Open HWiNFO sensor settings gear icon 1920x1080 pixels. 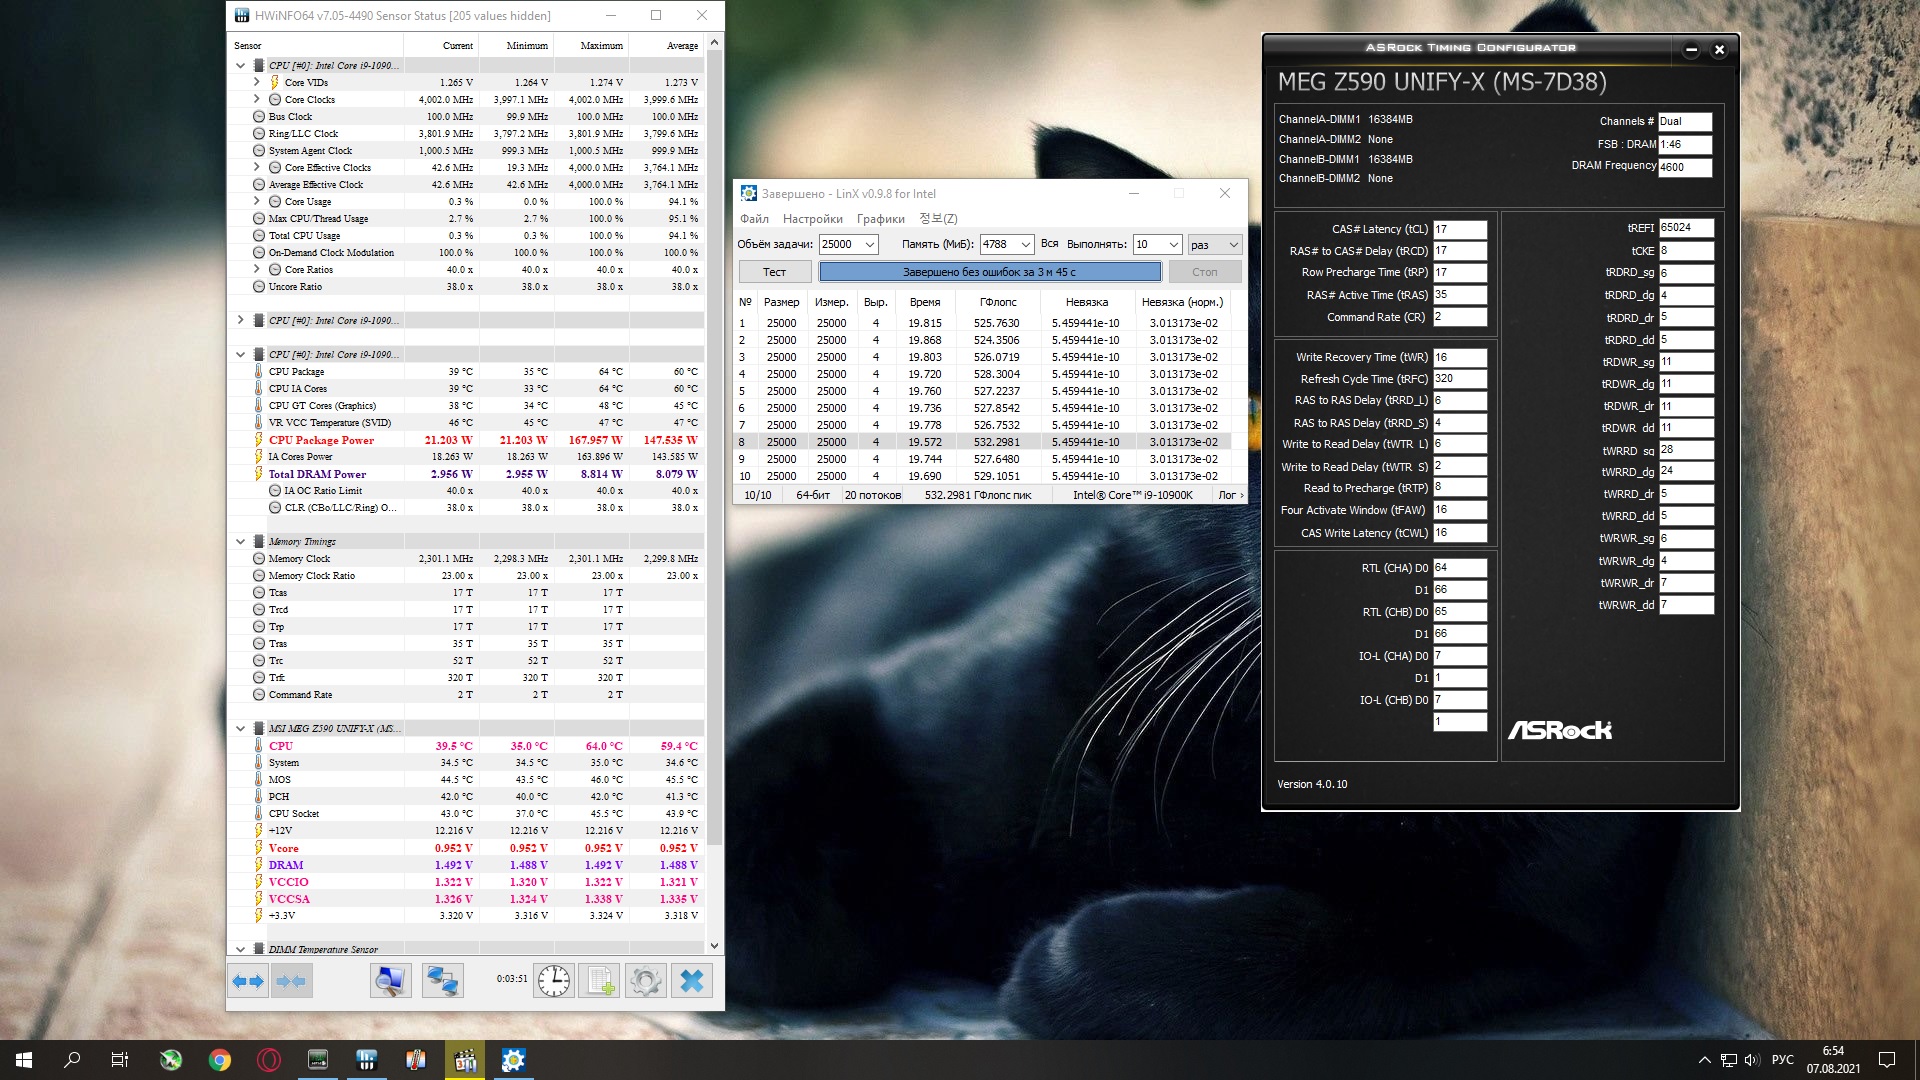click(x=645, y=982)
